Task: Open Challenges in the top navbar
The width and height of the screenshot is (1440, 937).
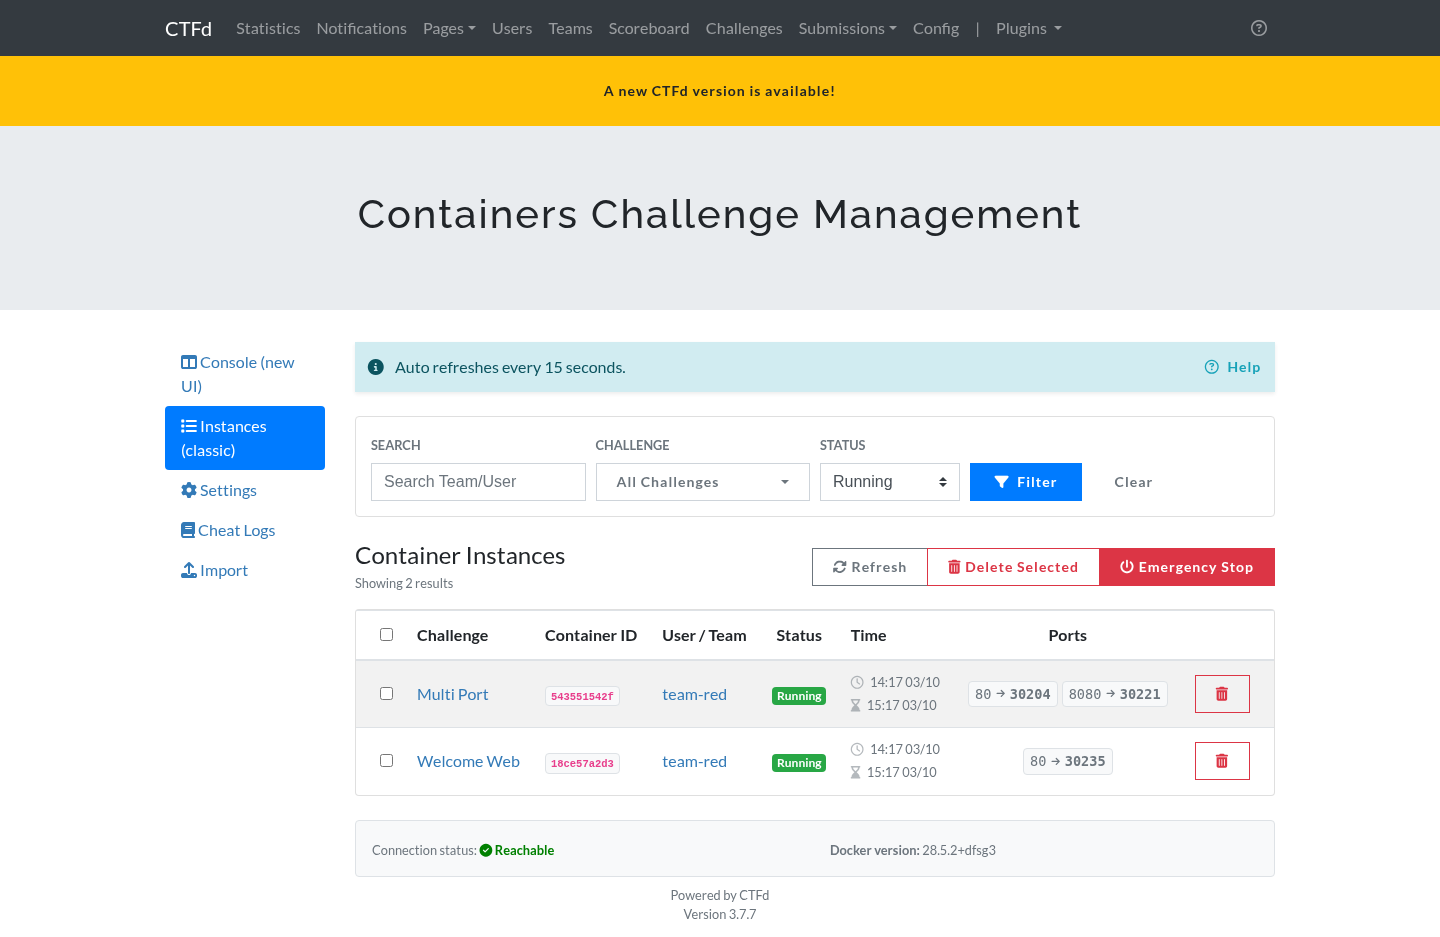Action: 744,28
